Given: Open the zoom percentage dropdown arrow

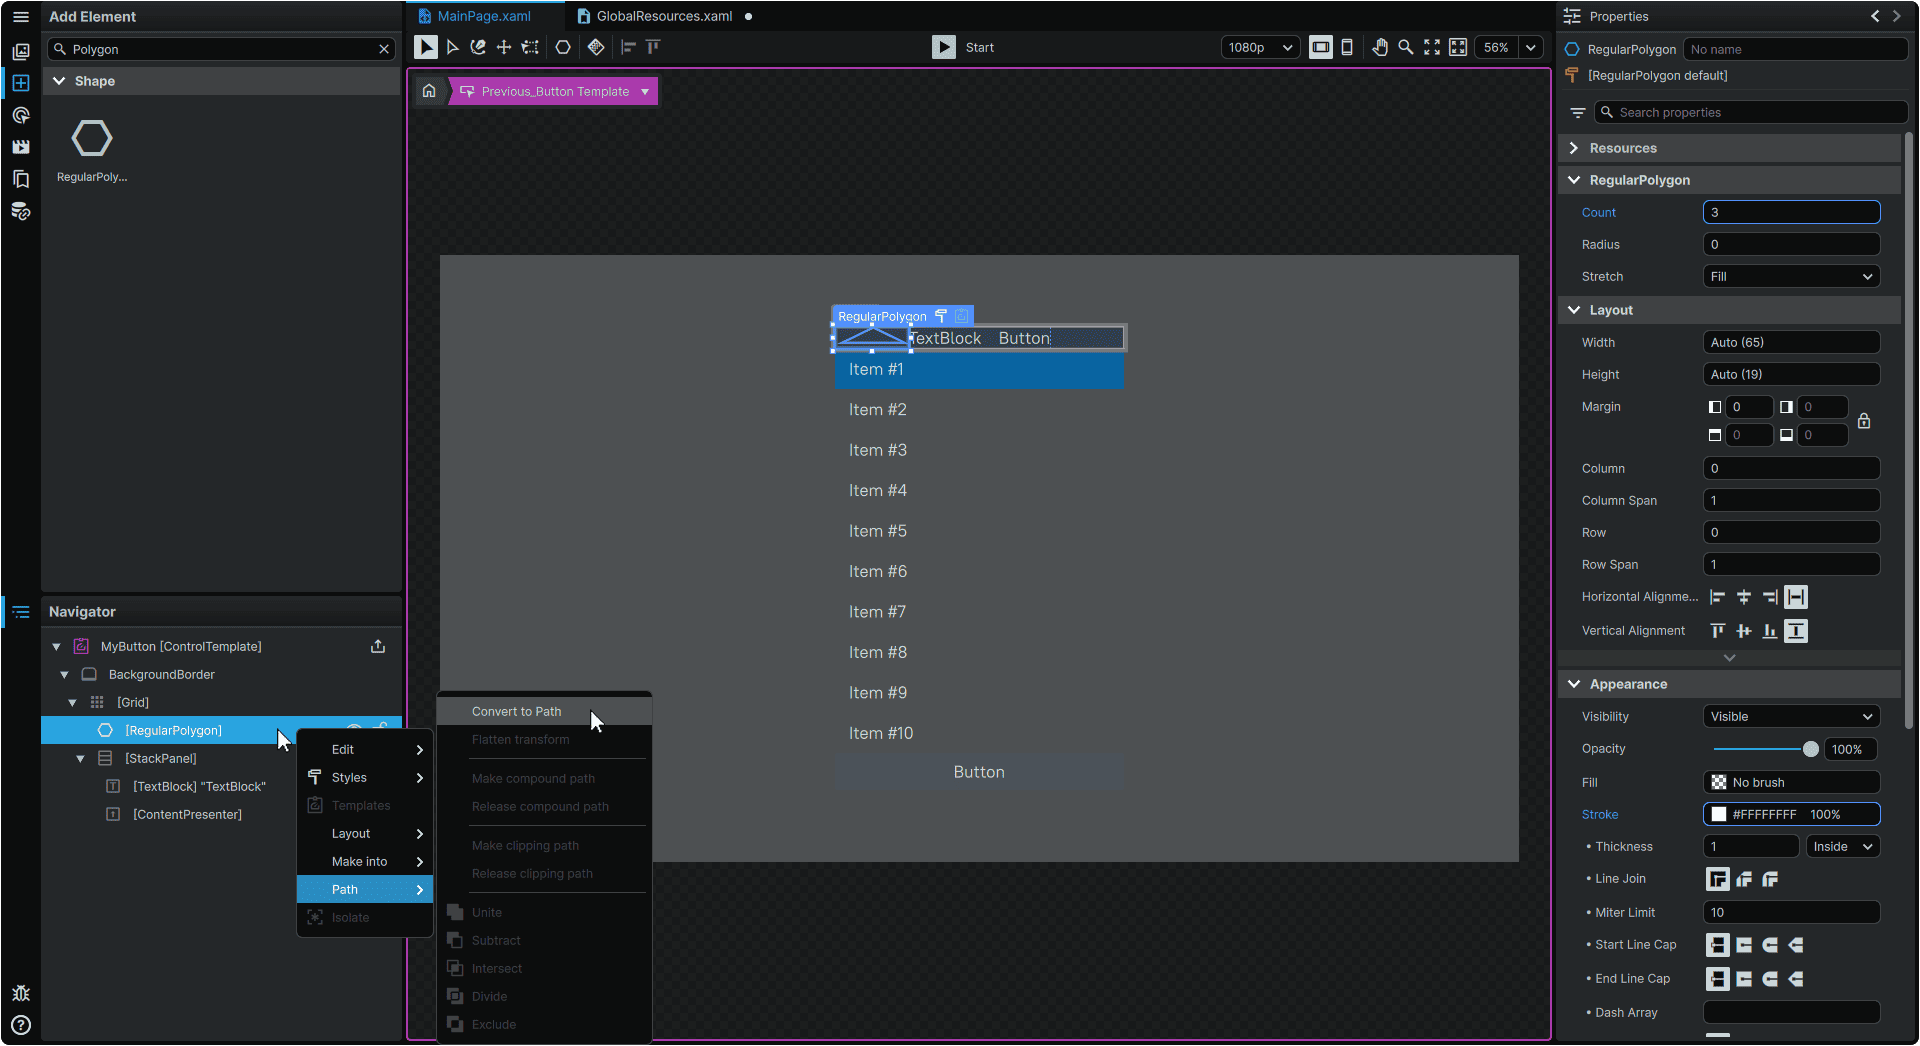Looking at the screenshot, I should pyautogui.click(x=1531, y=47).
